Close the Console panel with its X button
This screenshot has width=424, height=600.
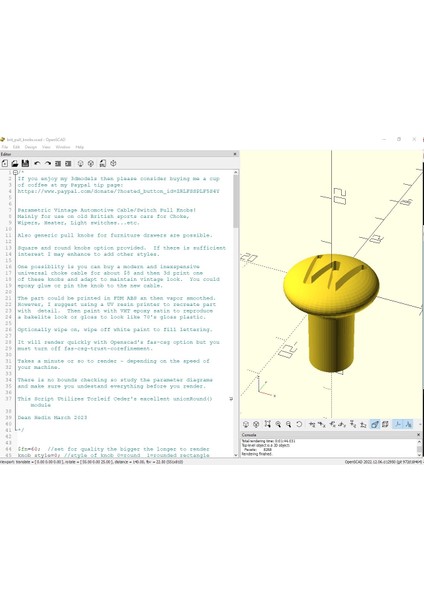tap(418, 435)
